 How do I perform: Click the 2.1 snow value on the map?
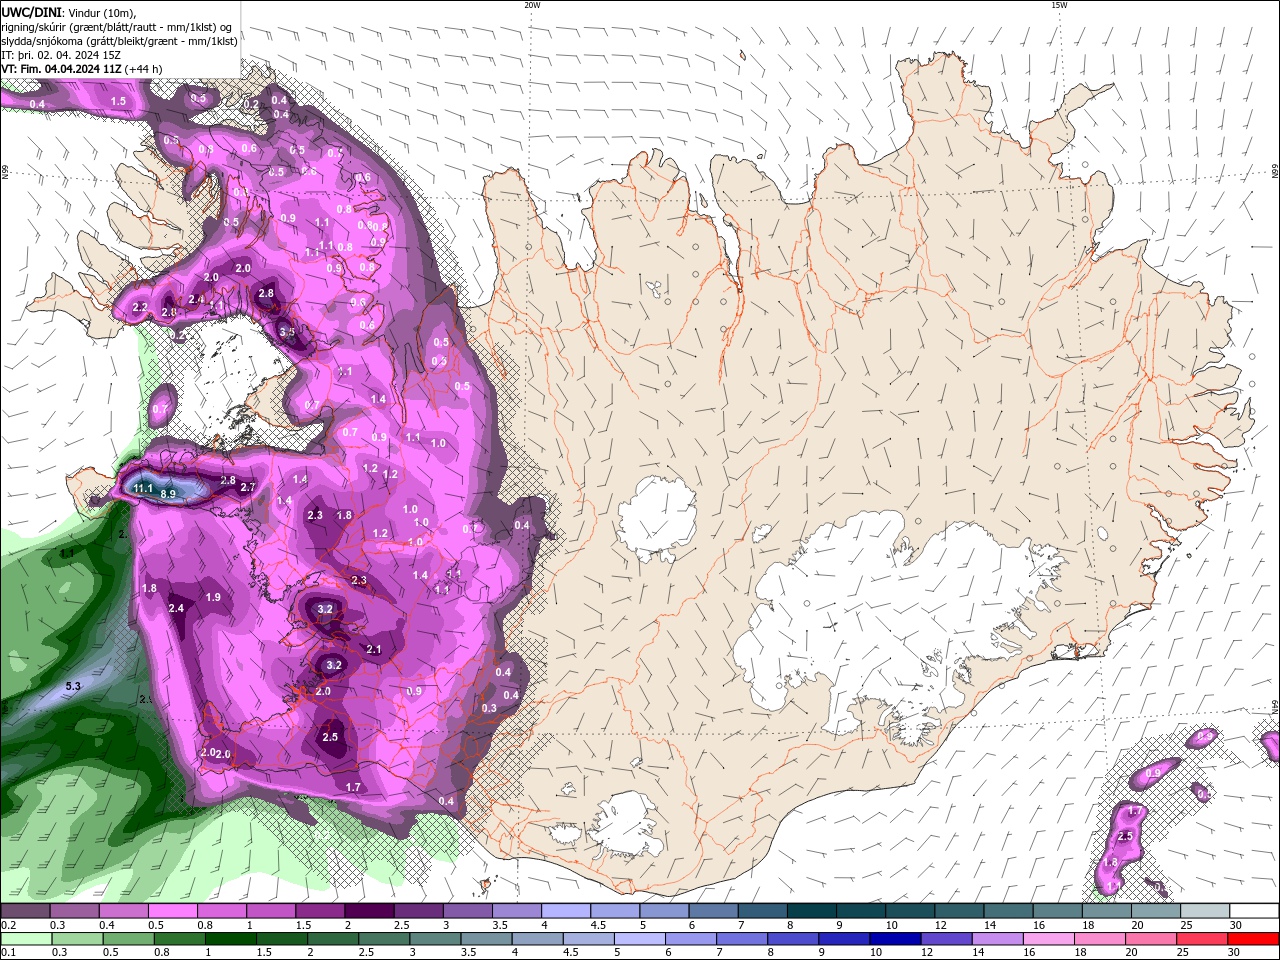(374, 649)
